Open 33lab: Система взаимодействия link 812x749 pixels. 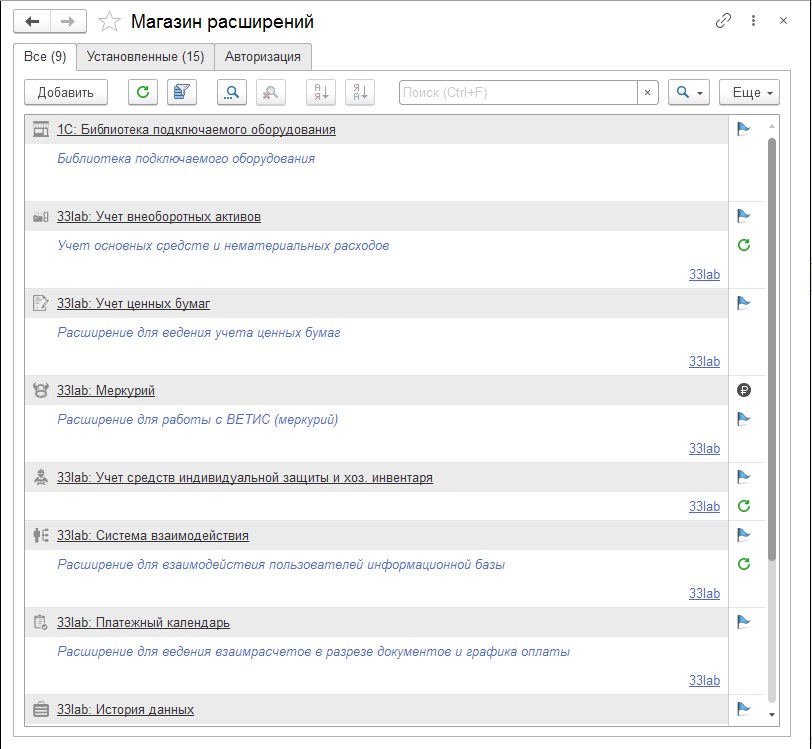[153, 536]
